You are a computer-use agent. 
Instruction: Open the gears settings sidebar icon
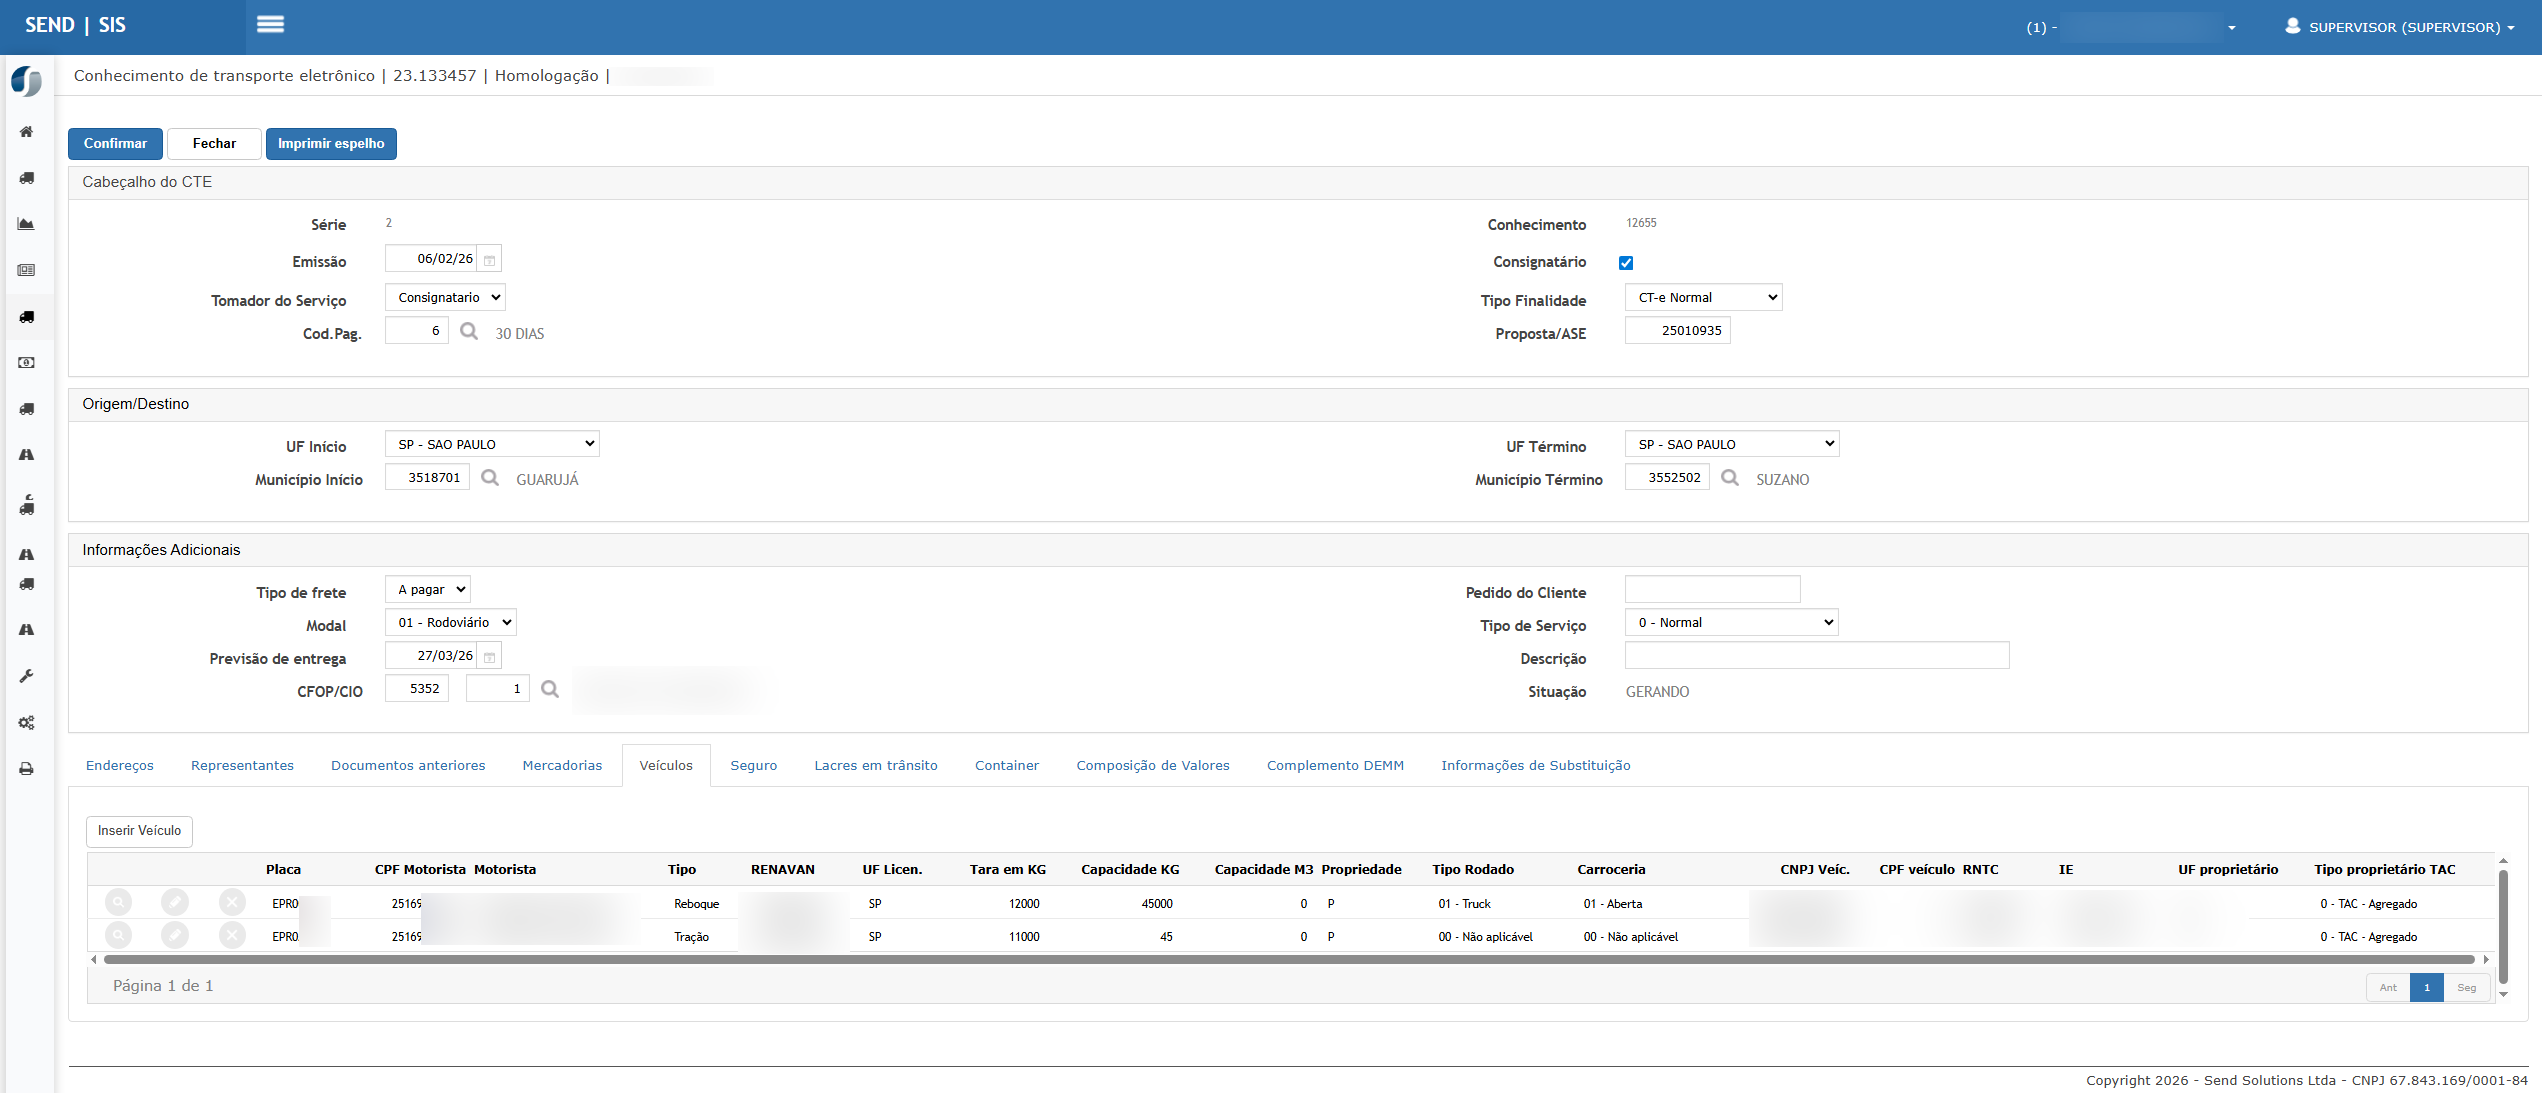[27, 722]
